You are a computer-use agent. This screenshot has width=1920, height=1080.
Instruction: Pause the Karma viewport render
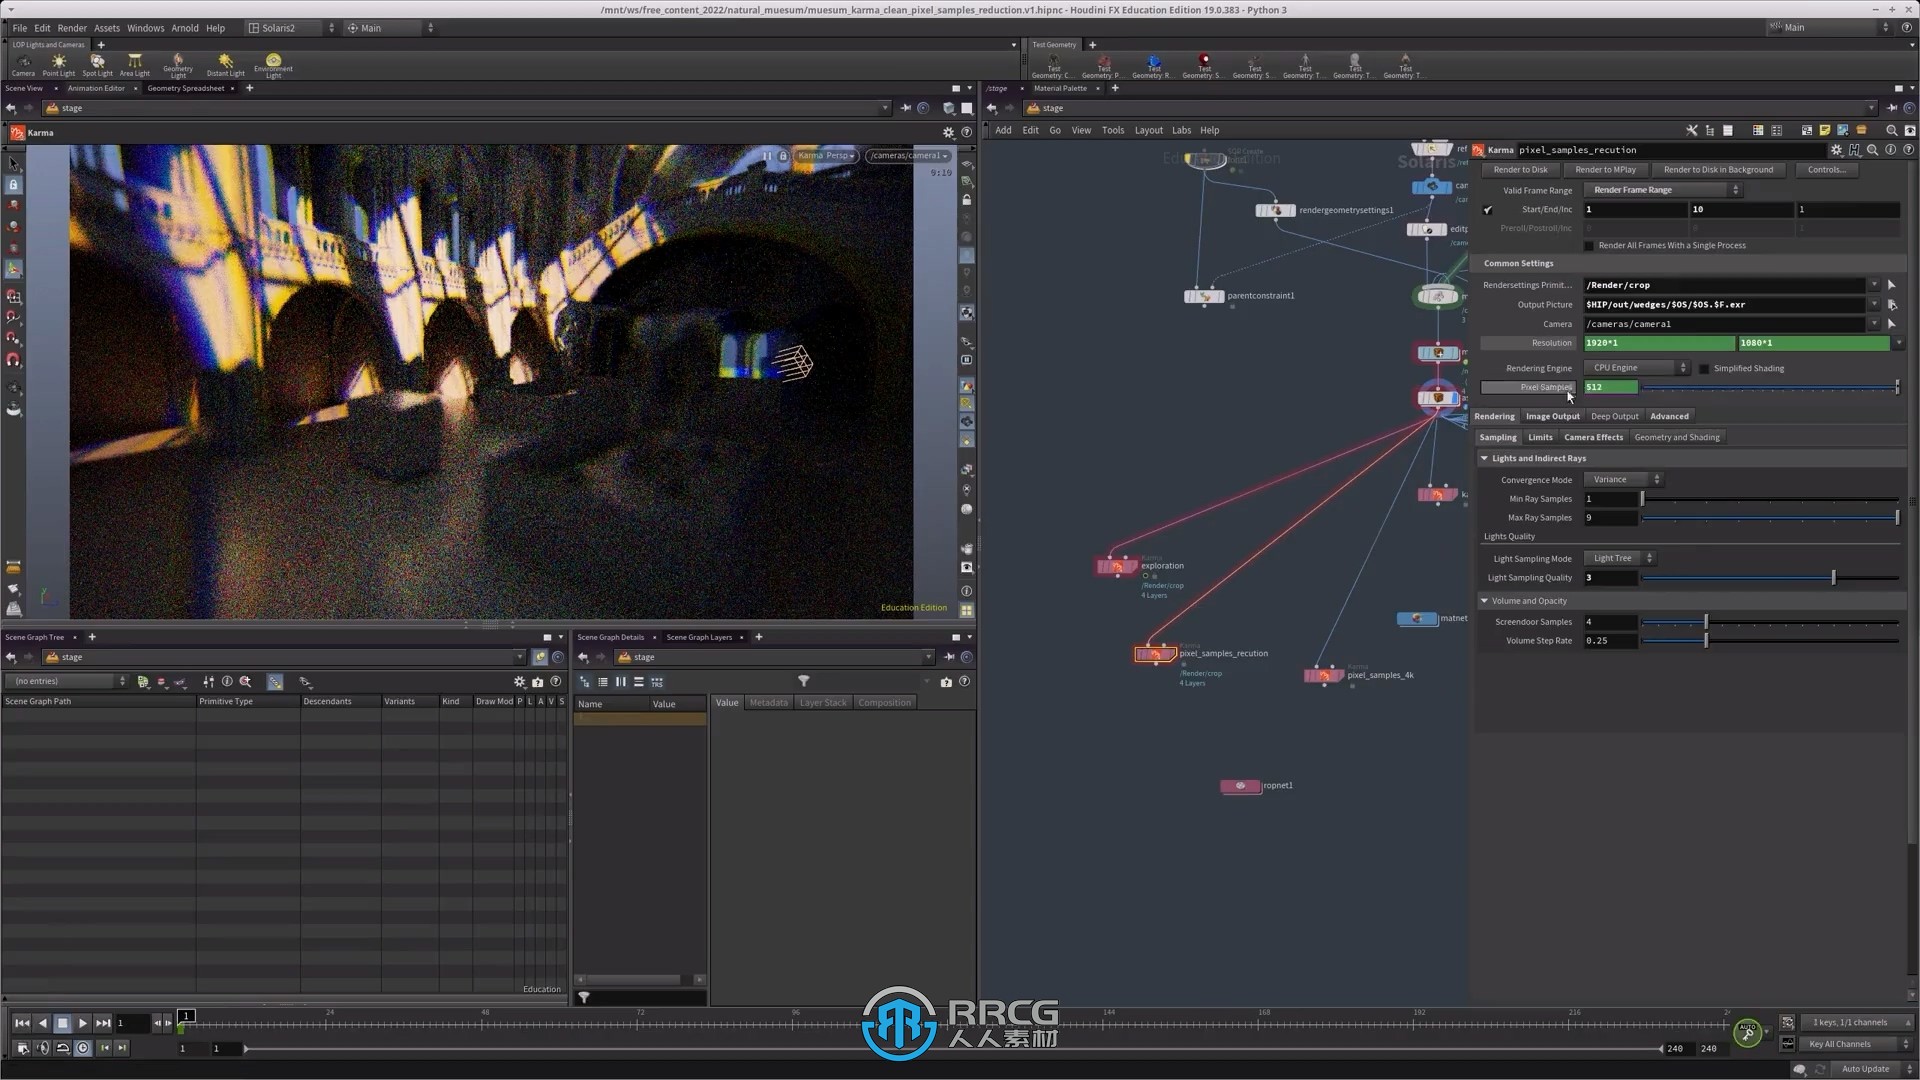pos(767,156)
